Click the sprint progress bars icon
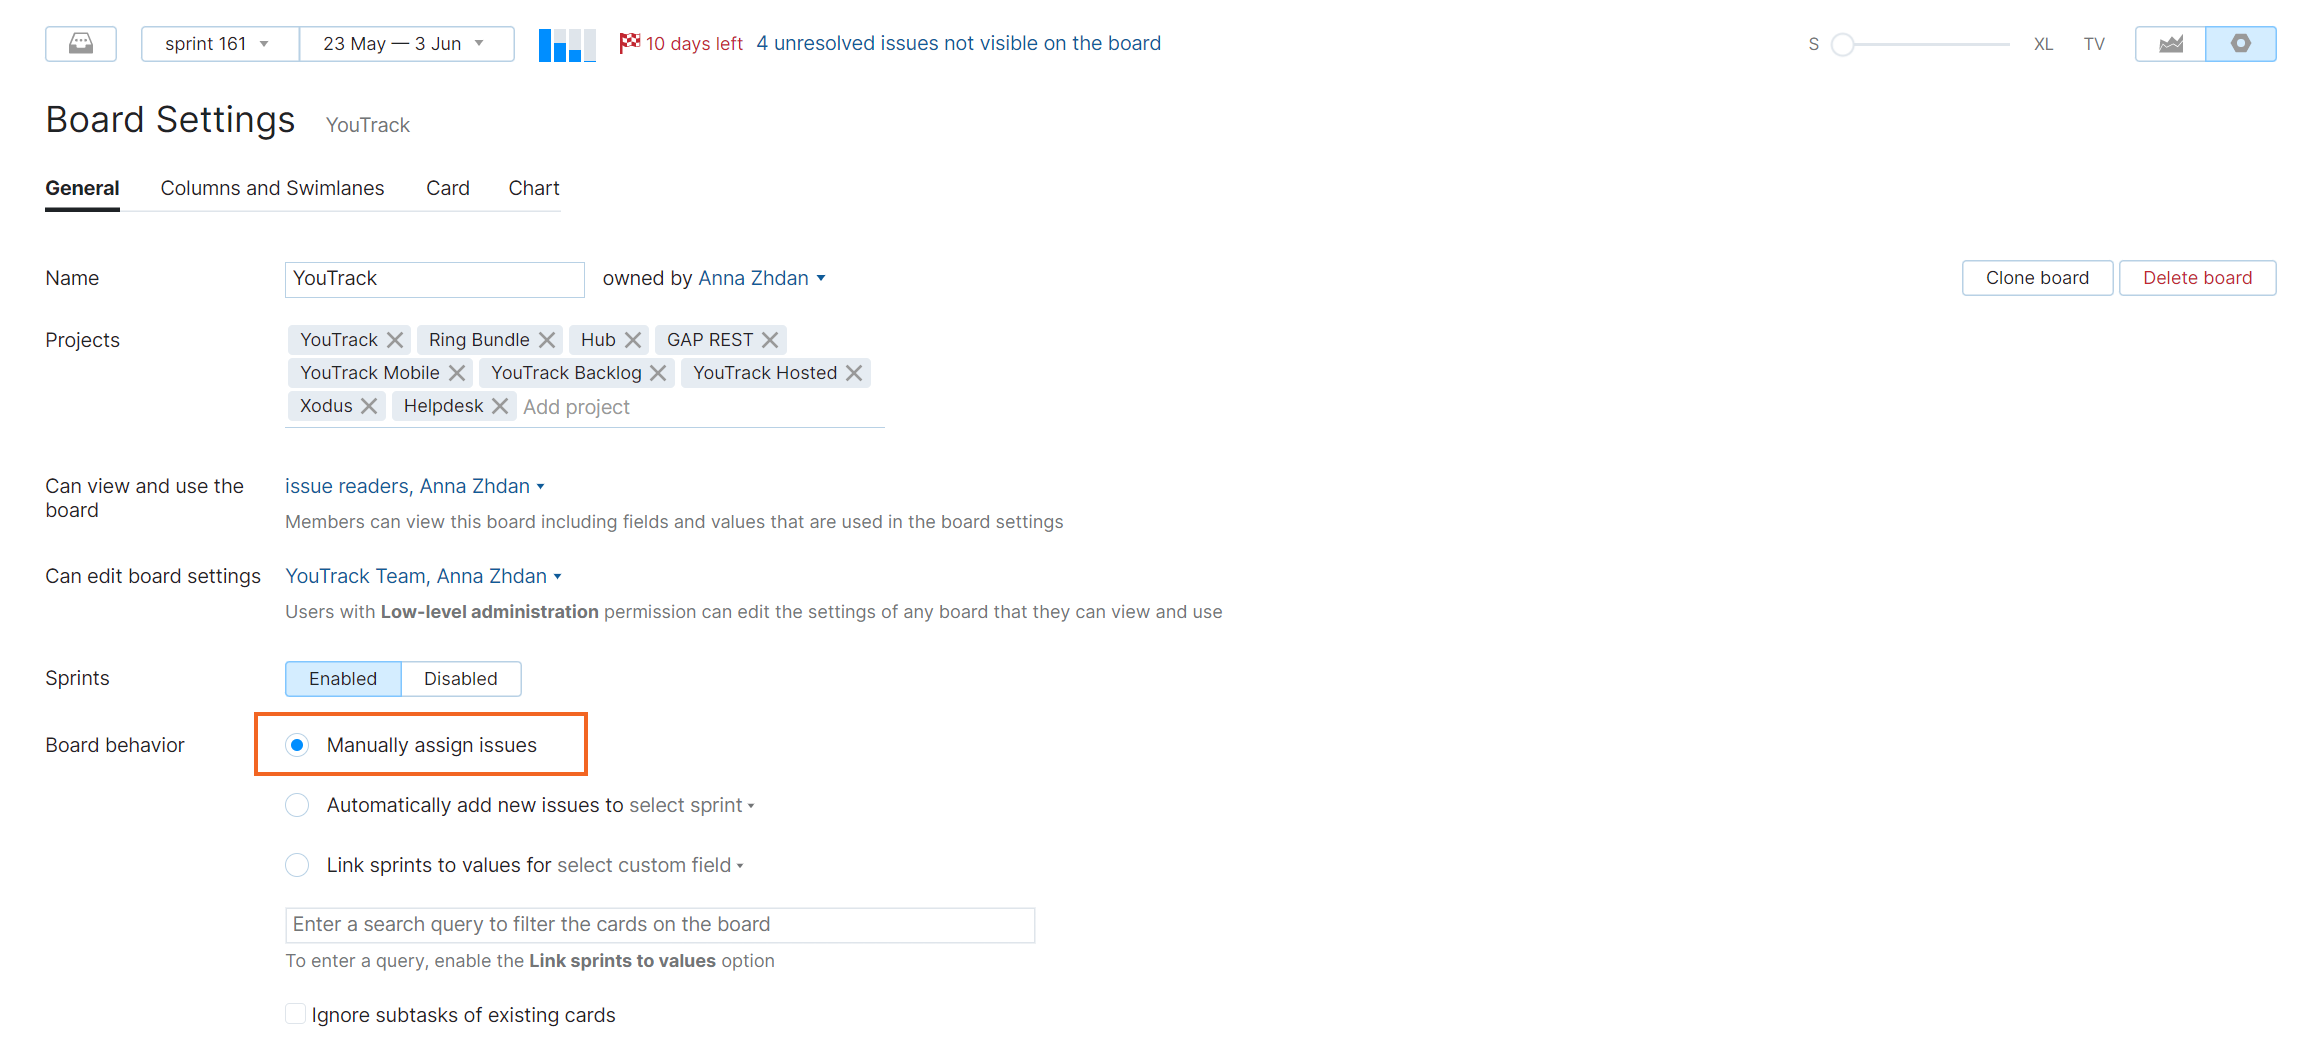2324x1060 pixels. [567, 45]
